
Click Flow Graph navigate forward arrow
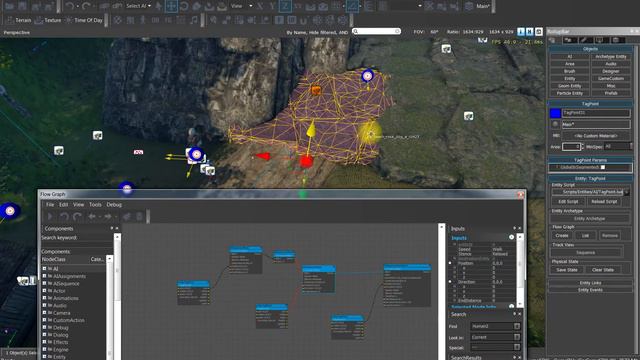(108, 216)
